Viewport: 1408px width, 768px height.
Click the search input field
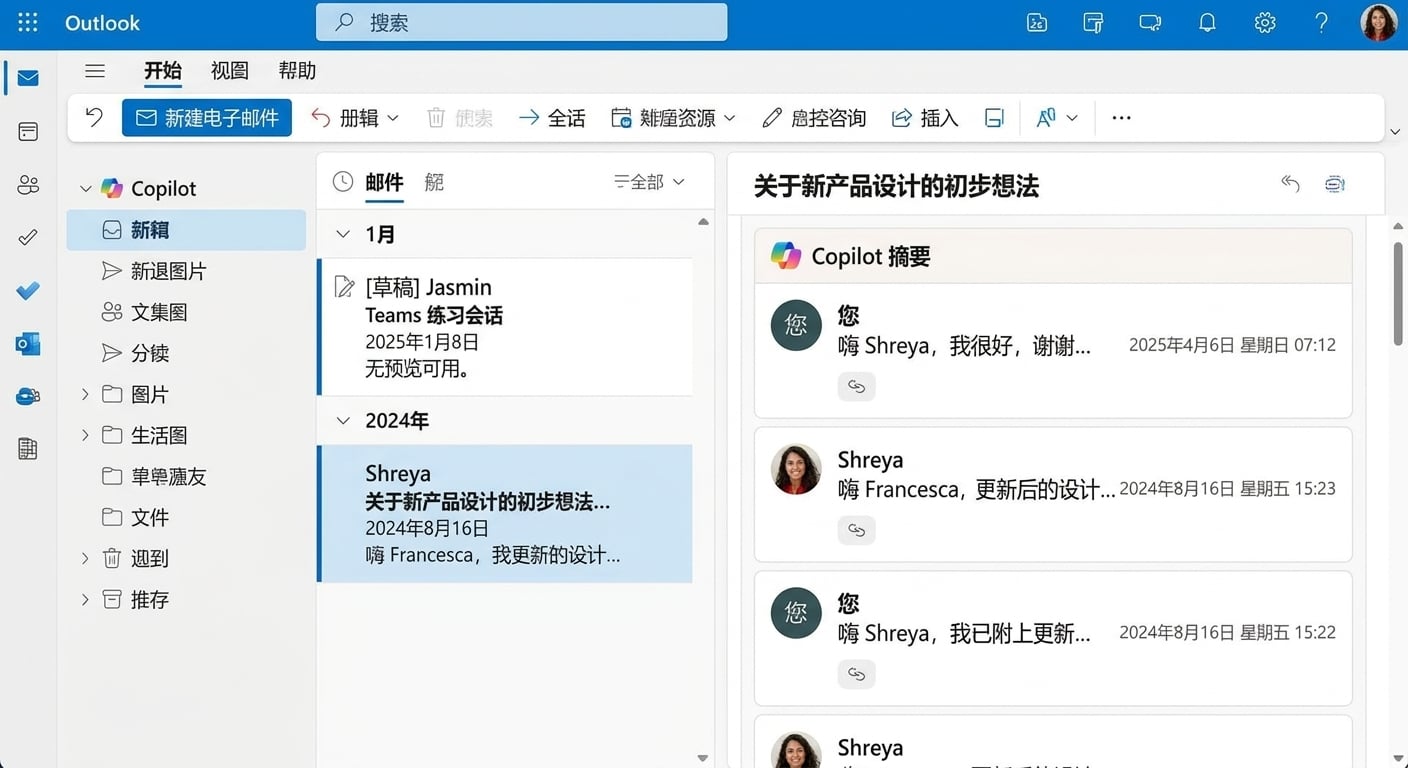pos(521,23)
